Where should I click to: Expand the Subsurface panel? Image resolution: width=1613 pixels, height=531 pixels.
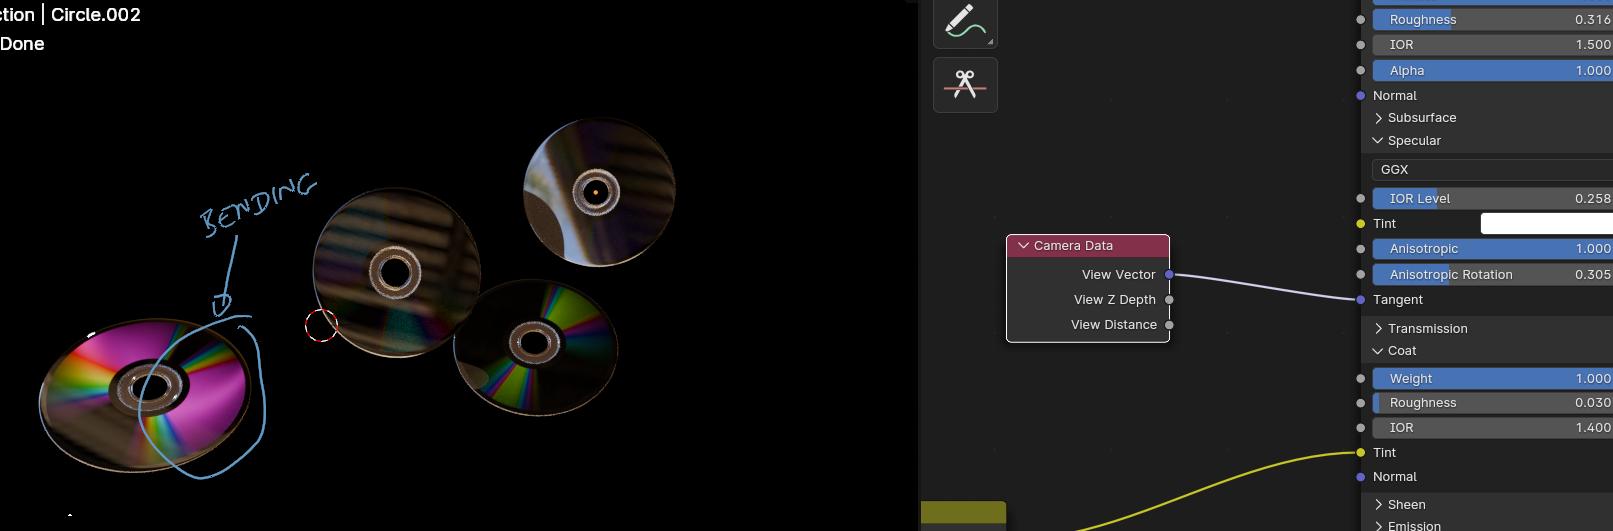(1379, 118)
